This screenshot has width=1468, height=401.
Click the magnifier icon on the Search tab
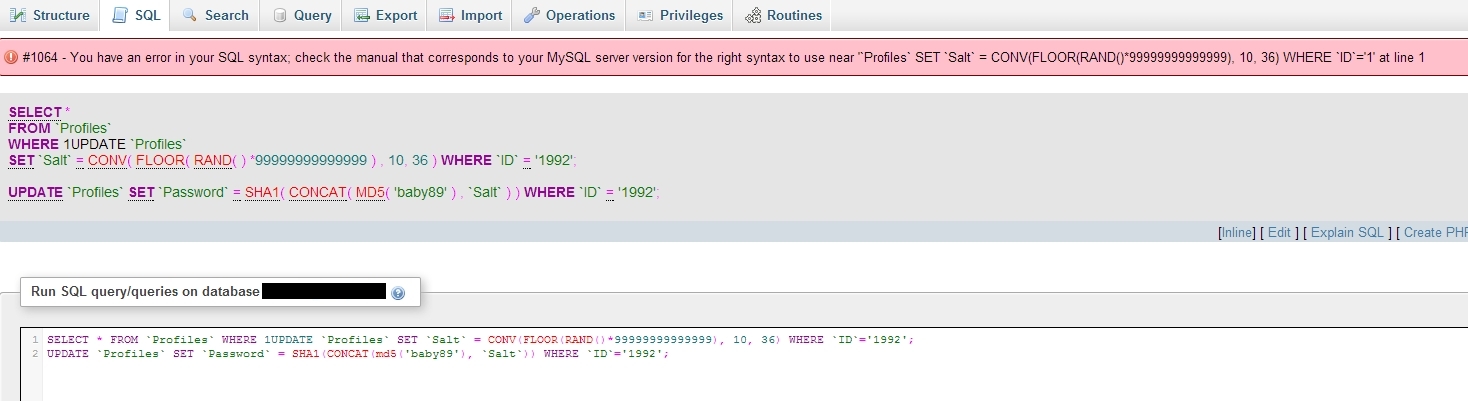tap(190, 15)
